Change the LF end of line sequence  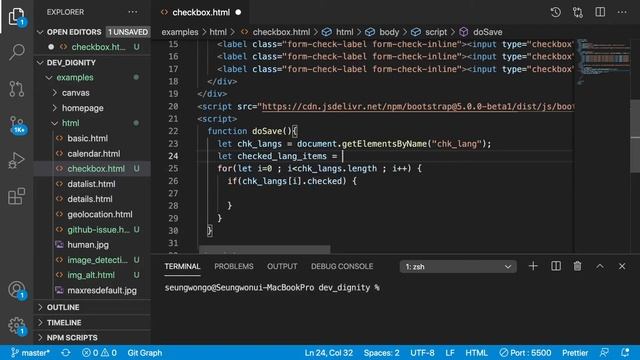coord(450,353)
